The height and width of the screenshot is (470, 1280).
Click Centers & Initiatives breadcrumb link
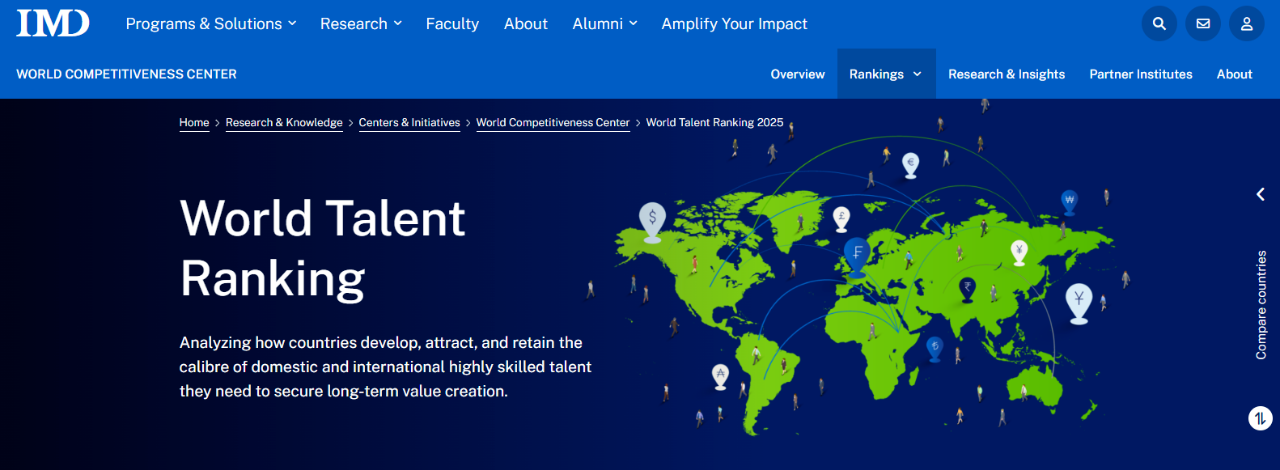pos(409,123)
